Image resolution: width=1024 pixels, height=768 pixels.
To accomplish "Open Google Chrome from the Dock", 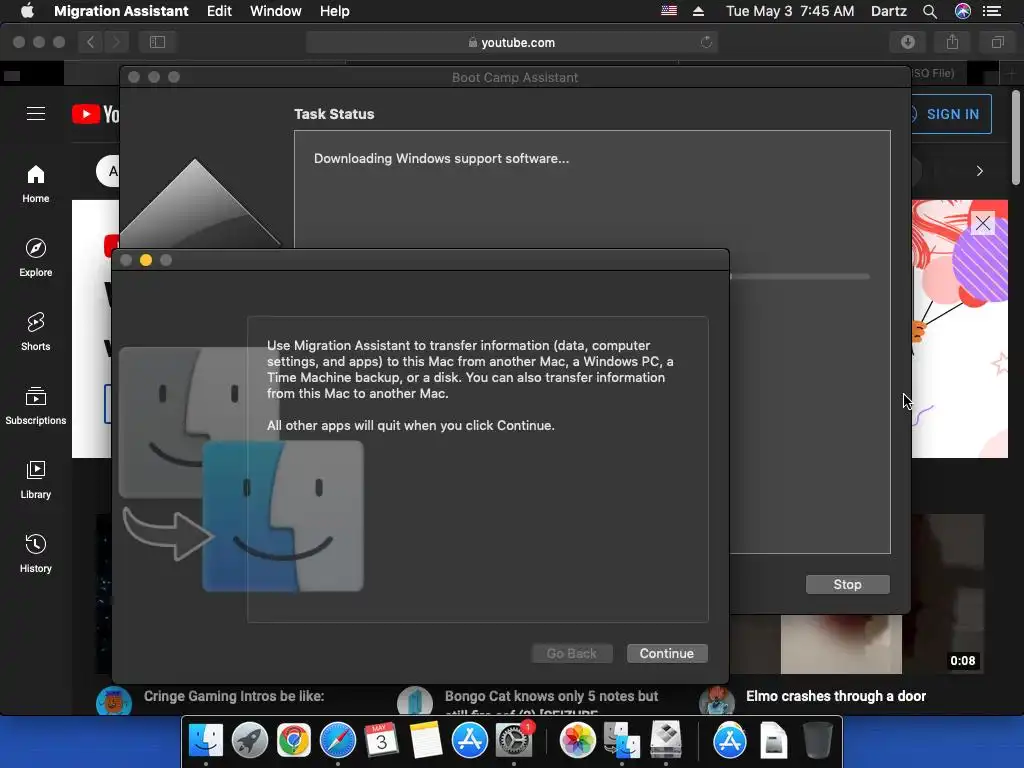I will tap(293, 740).
